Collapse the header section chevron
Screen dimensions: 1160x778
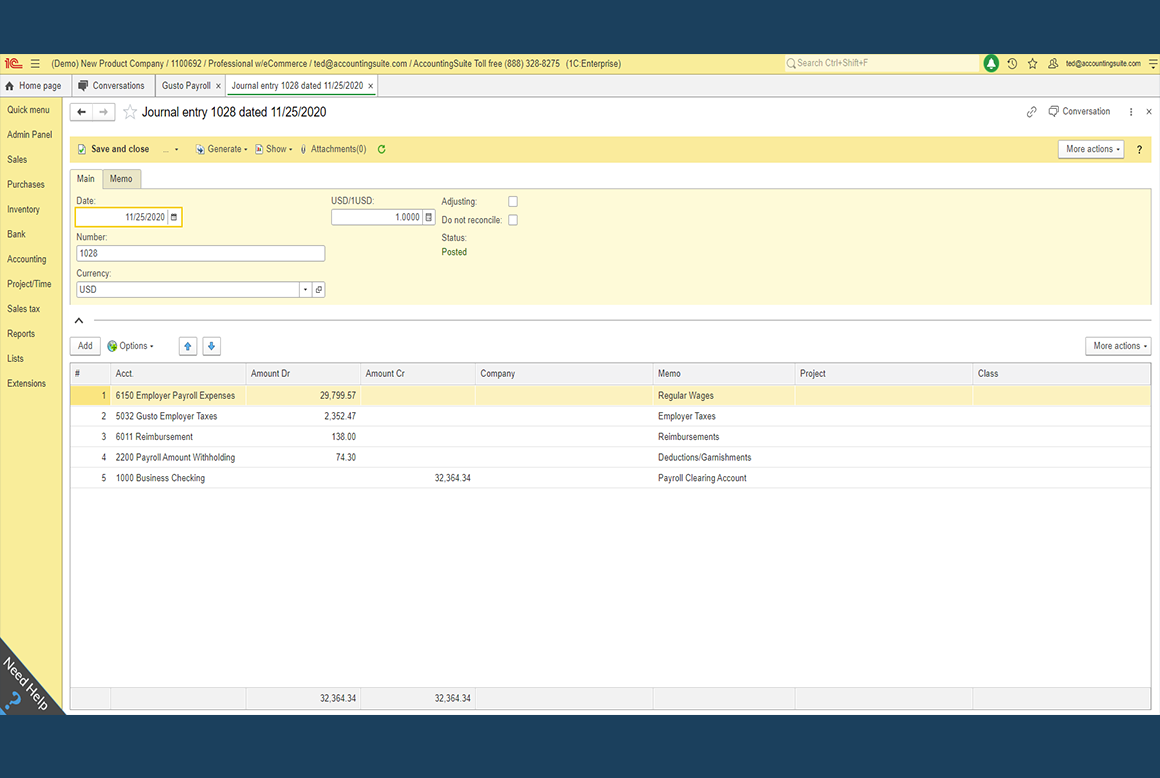79,320
